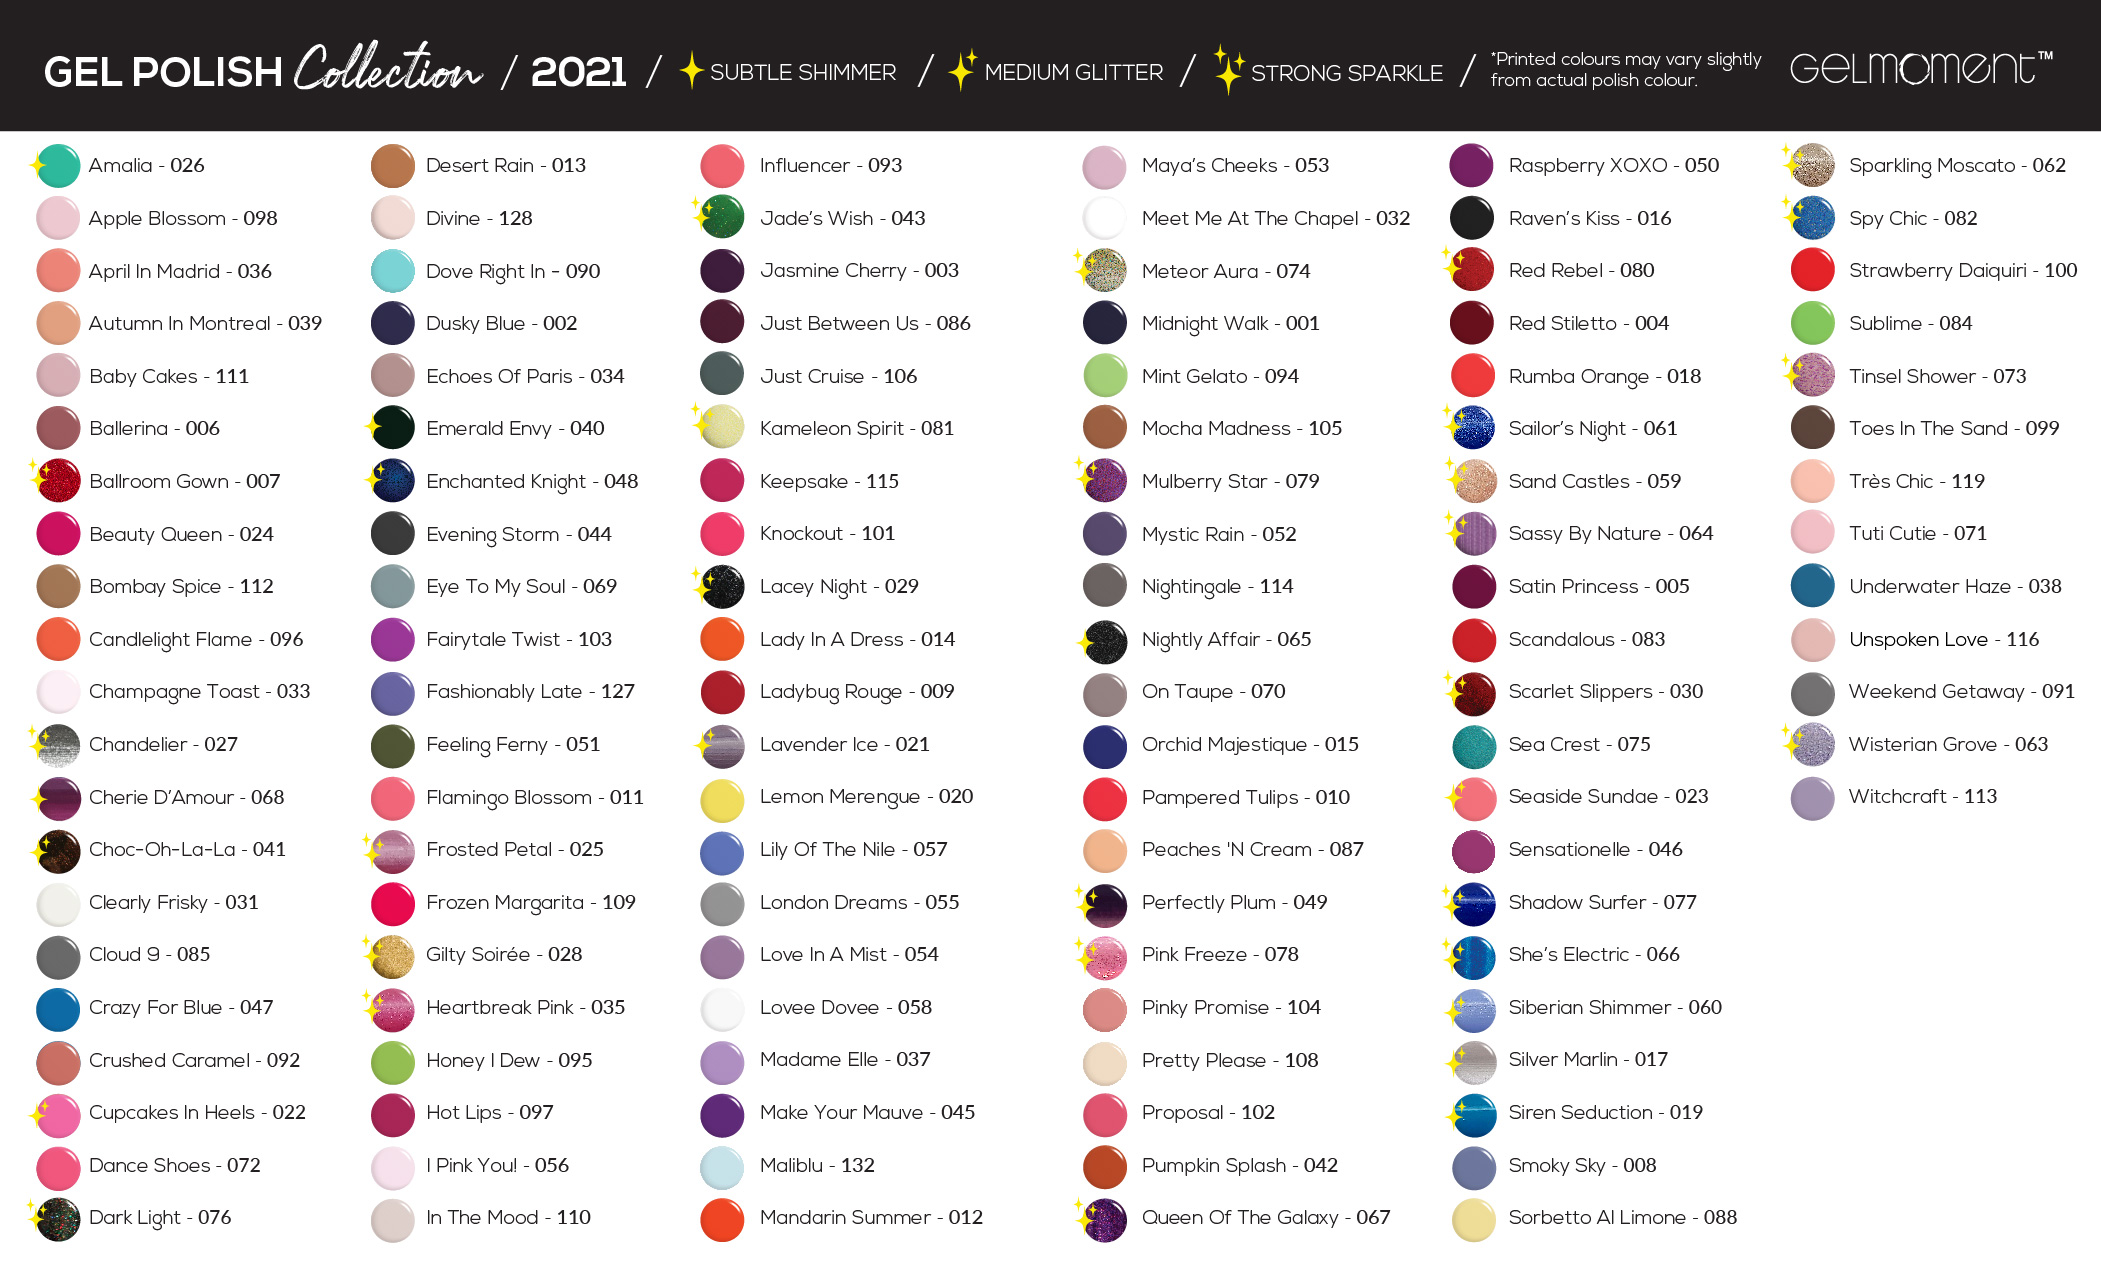
Task: Click the GelMoment logo
Action: tap(1920, 68)
